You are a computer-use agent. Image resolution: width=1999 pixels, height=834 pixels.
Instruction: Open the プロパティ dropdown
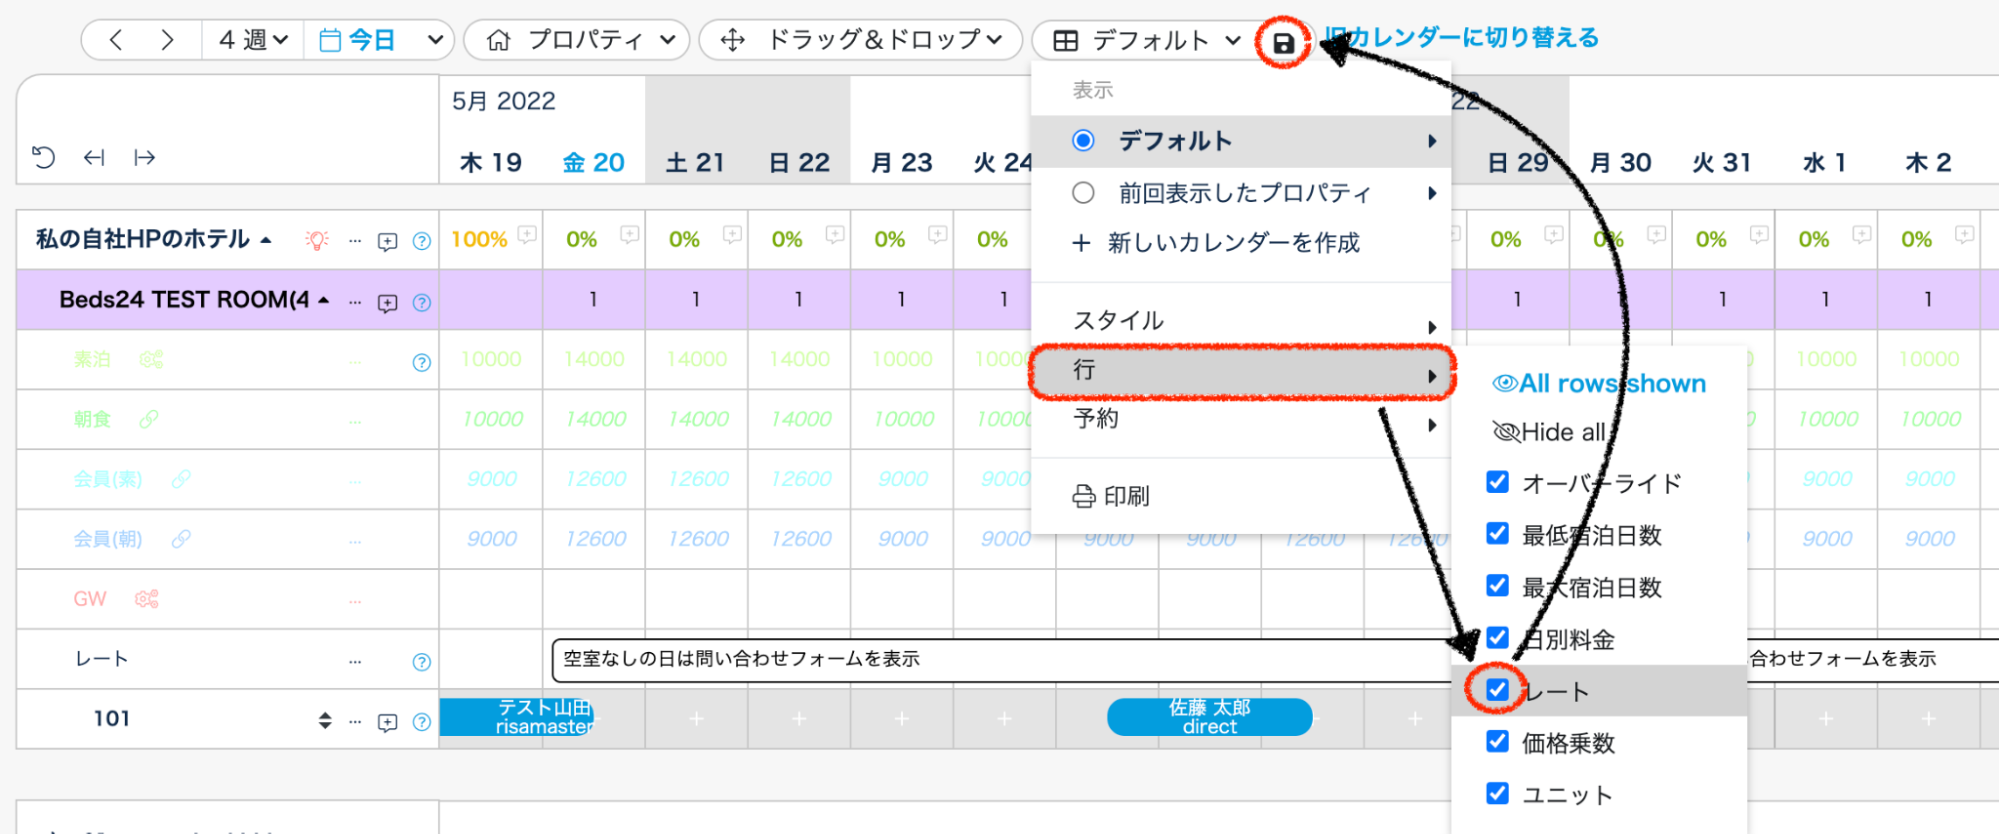pyautogui.click(x=579, y=40)
